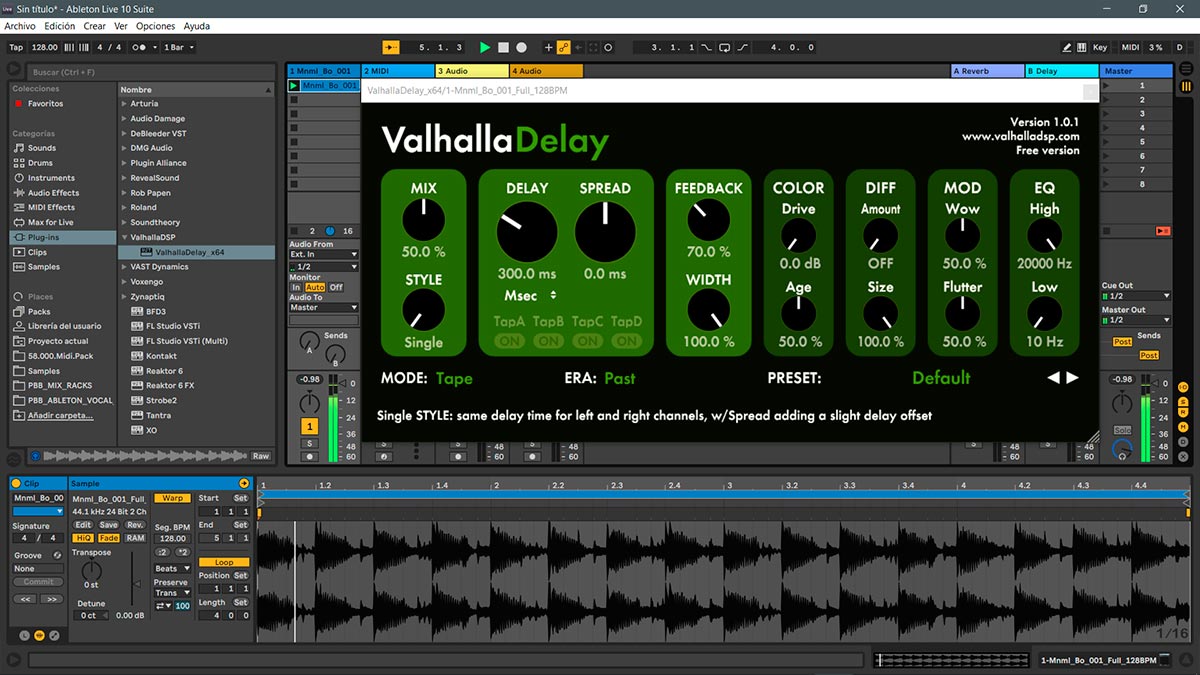Open the 1 Bar quantization menu
The image size is (1200, 675).
tap(179, 47)
